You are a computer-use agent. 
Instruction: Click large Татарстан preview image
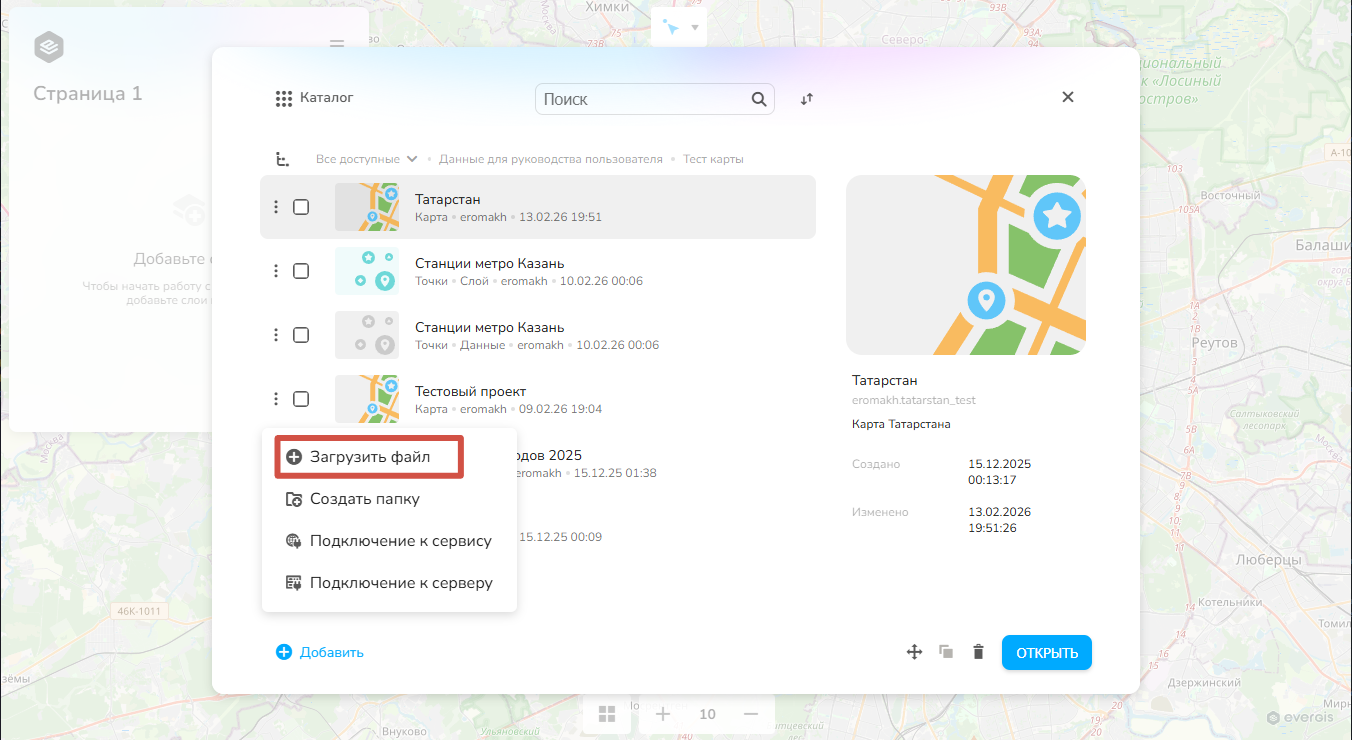[x=966, y=265]
